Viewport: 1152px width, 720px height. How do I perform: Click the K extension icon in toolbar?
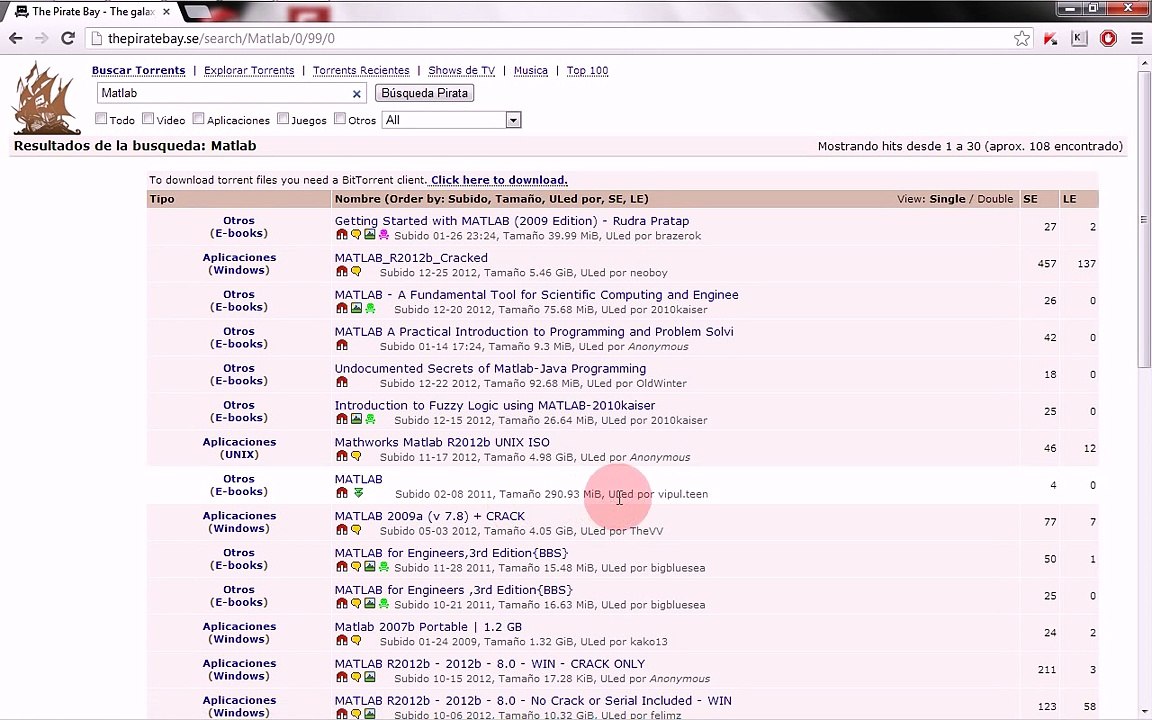pos(1079,39)
